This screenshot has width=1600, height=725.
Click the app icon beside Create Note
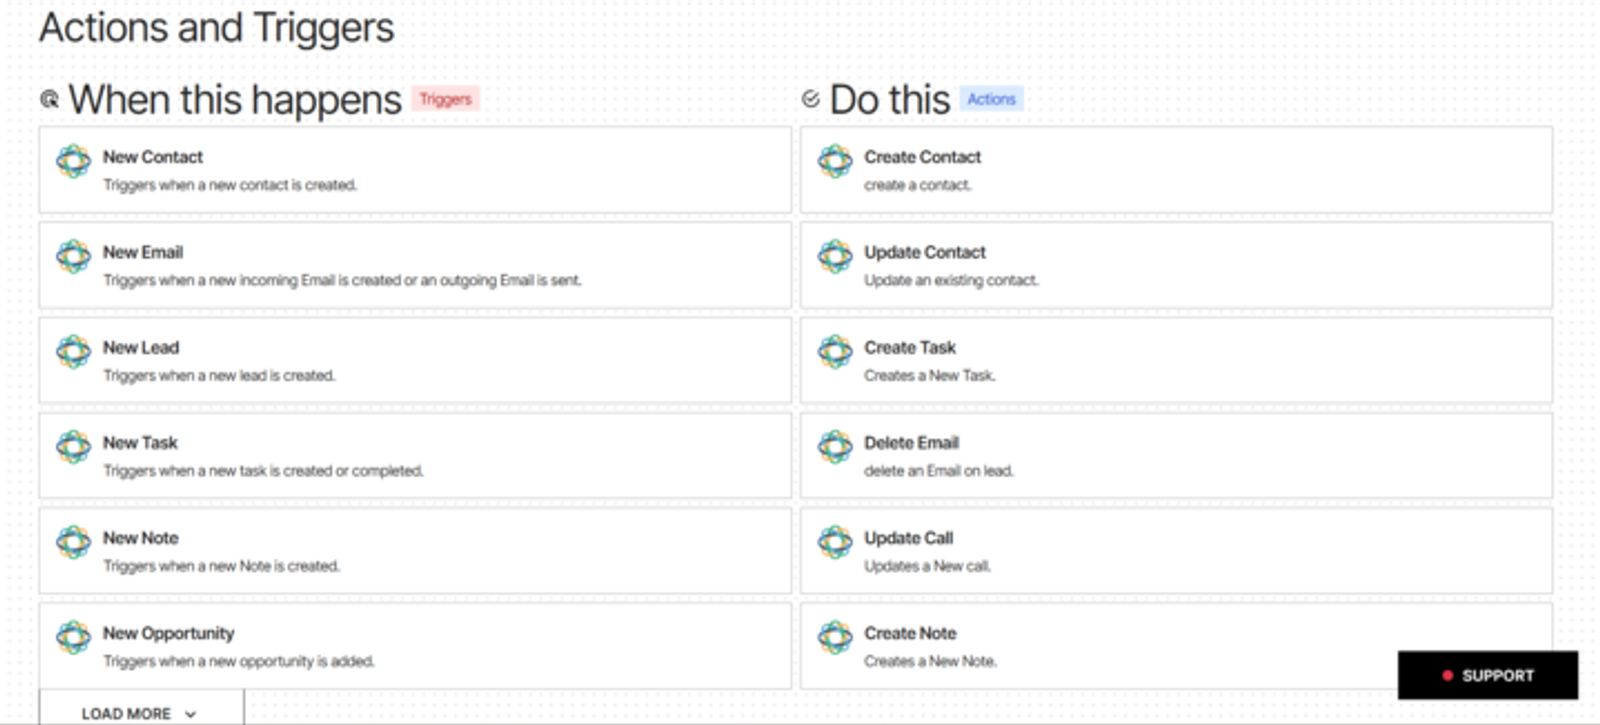(835, 637)
